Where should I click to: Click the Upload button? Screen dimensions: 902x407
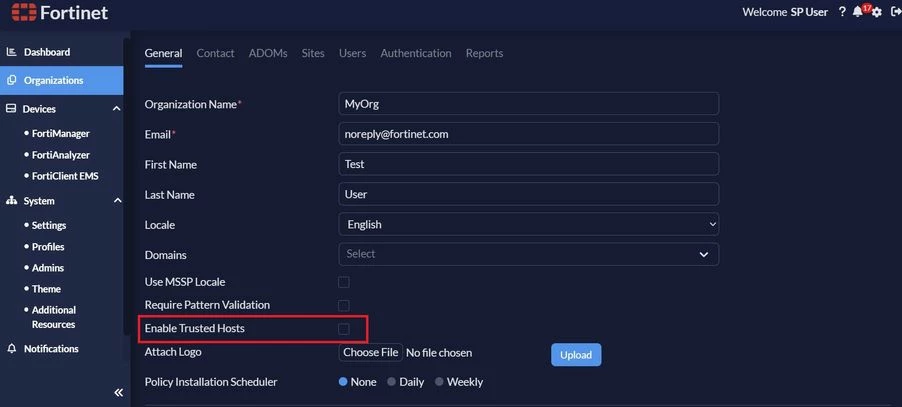tap(576, 355)
